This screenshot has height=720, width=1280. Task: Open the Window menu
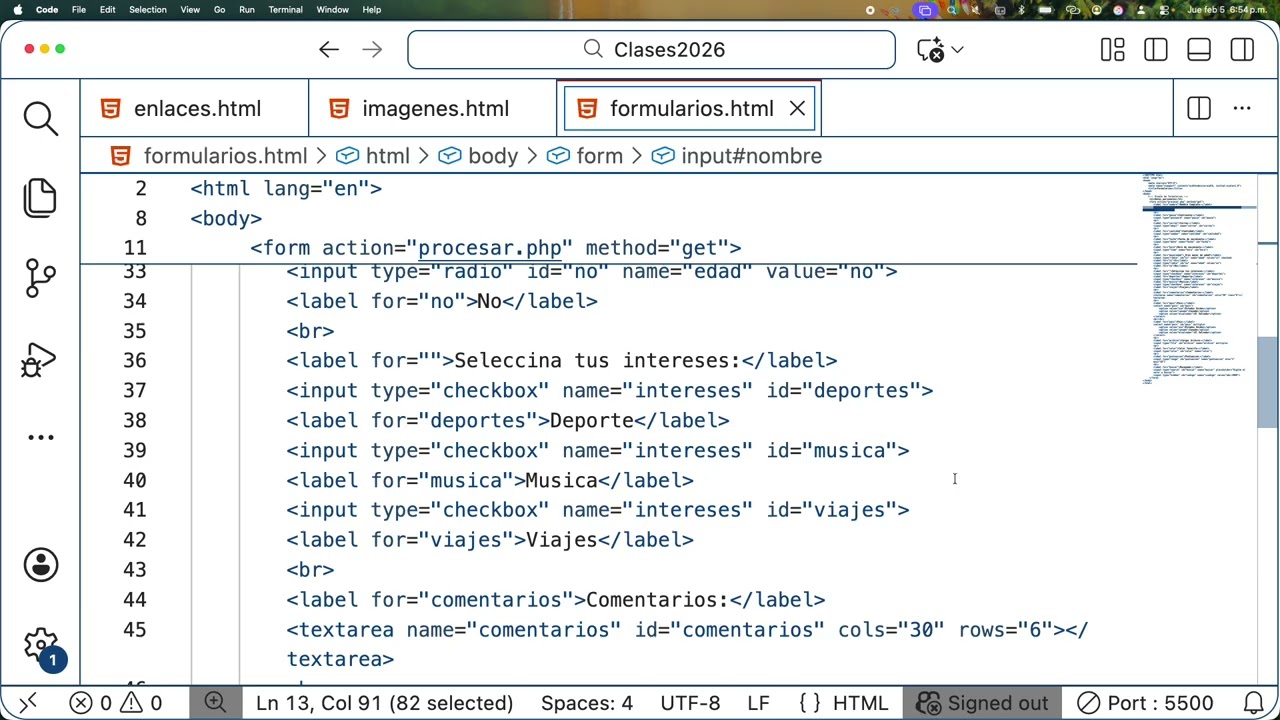(333, 10)
